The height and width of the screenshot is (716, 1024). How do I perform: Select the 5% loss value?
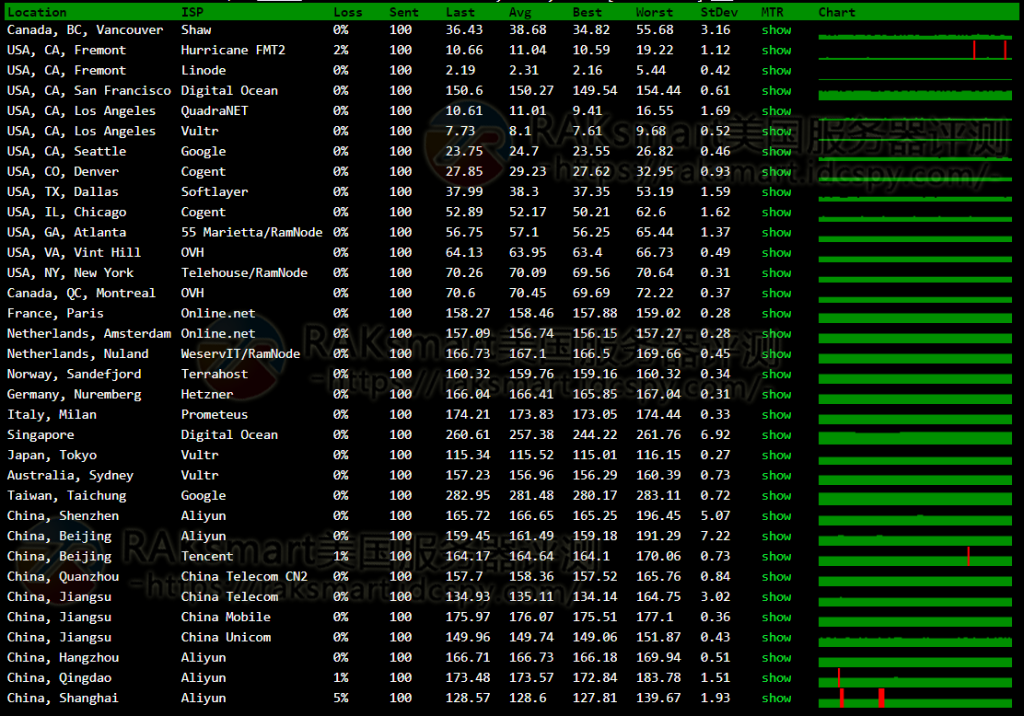point(341,698)
